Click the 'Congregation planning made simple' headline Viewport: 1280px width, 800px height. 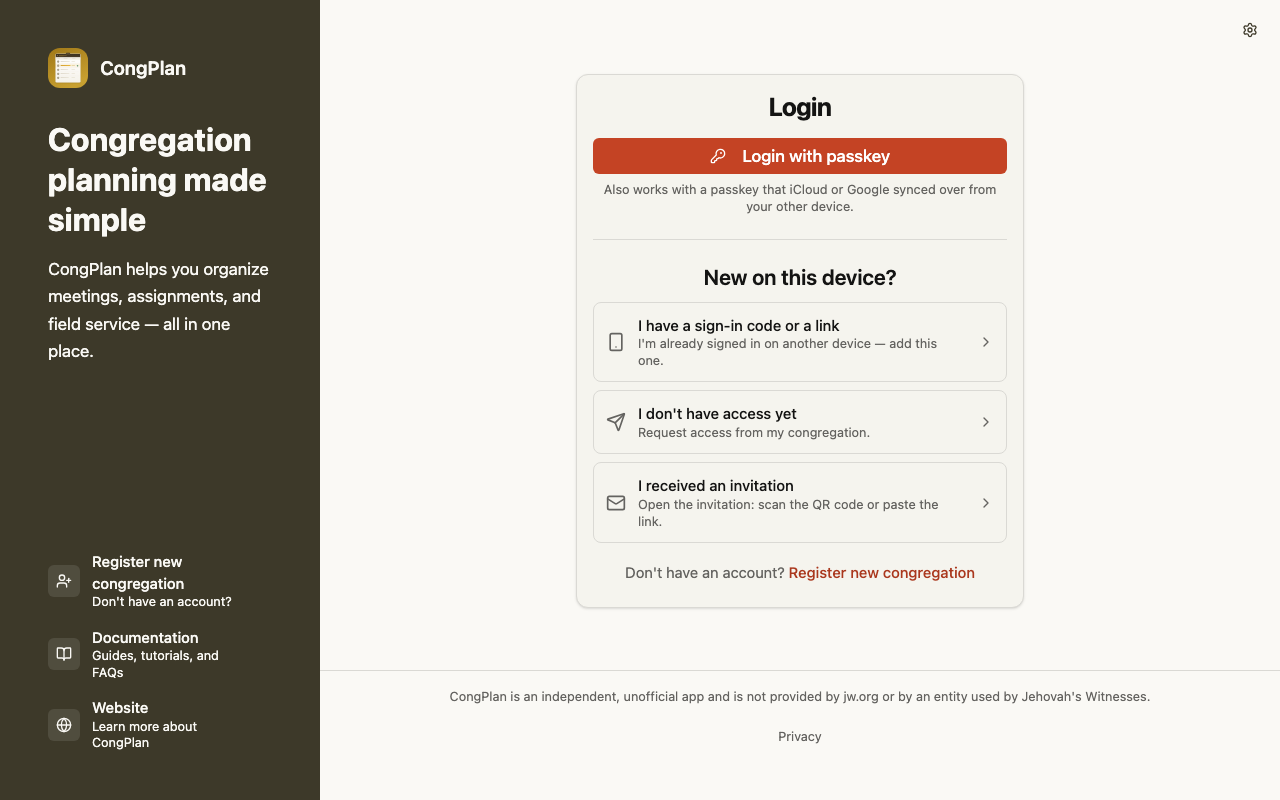tap(158, 180)
